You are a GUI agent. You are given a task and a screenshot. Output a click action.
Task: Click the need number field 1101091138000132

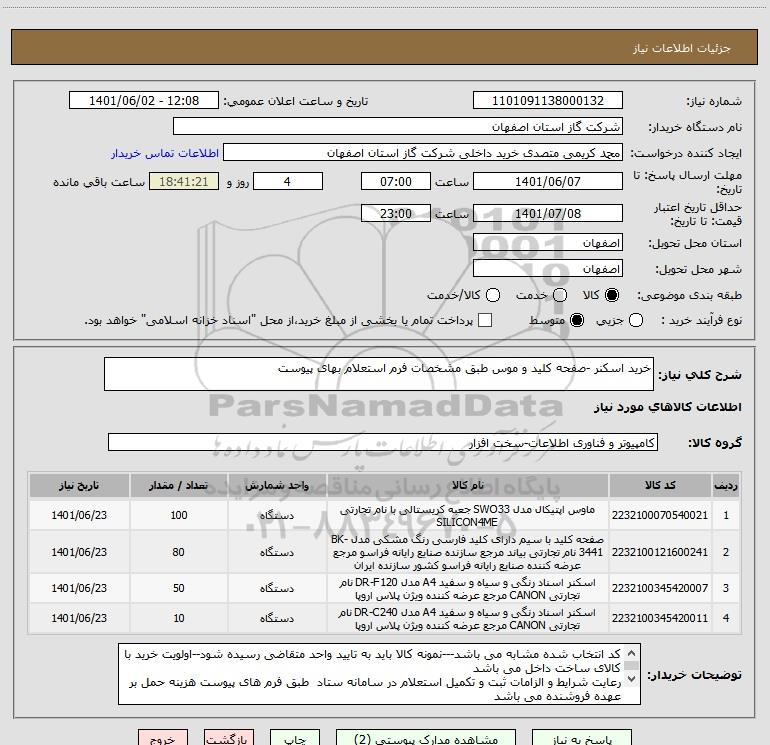[548, 100]
